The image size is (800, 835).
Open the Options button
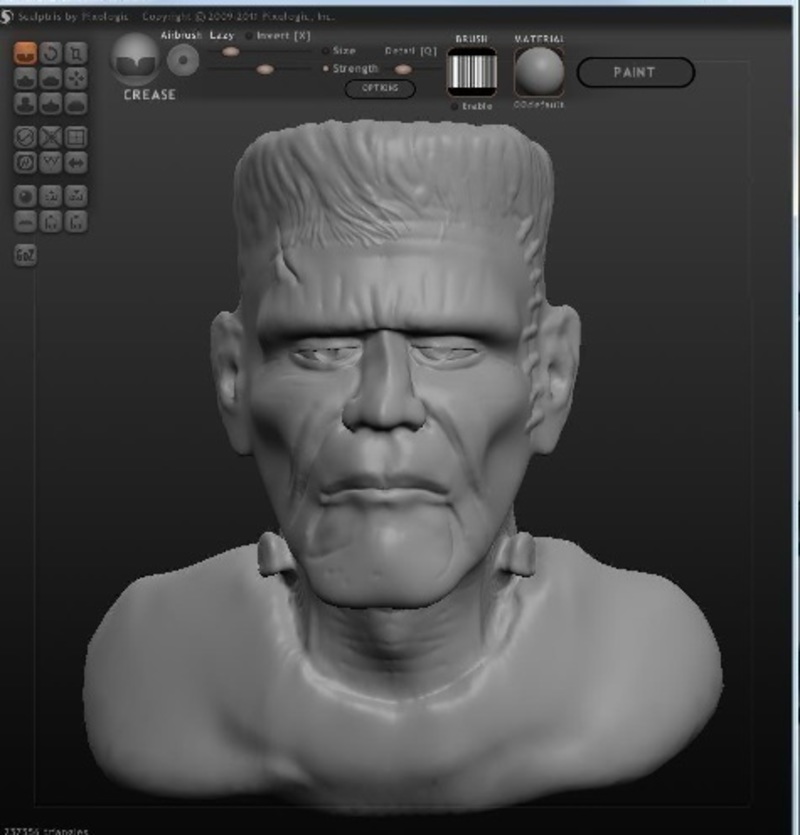pyautogui.click(x=380, y=88)
